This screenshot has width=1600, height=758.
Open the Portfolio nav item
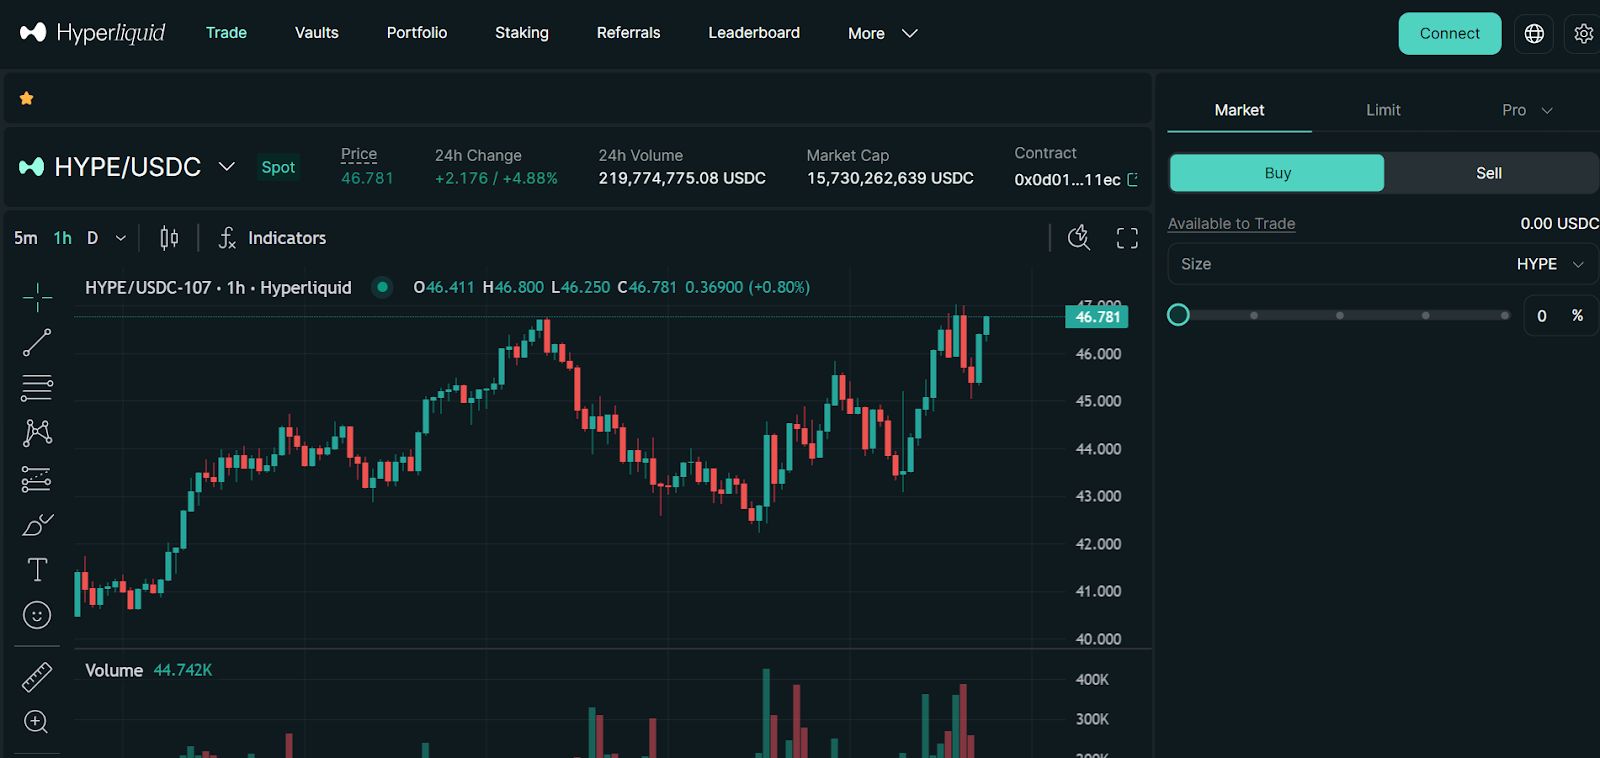click(x=417, y=33)
